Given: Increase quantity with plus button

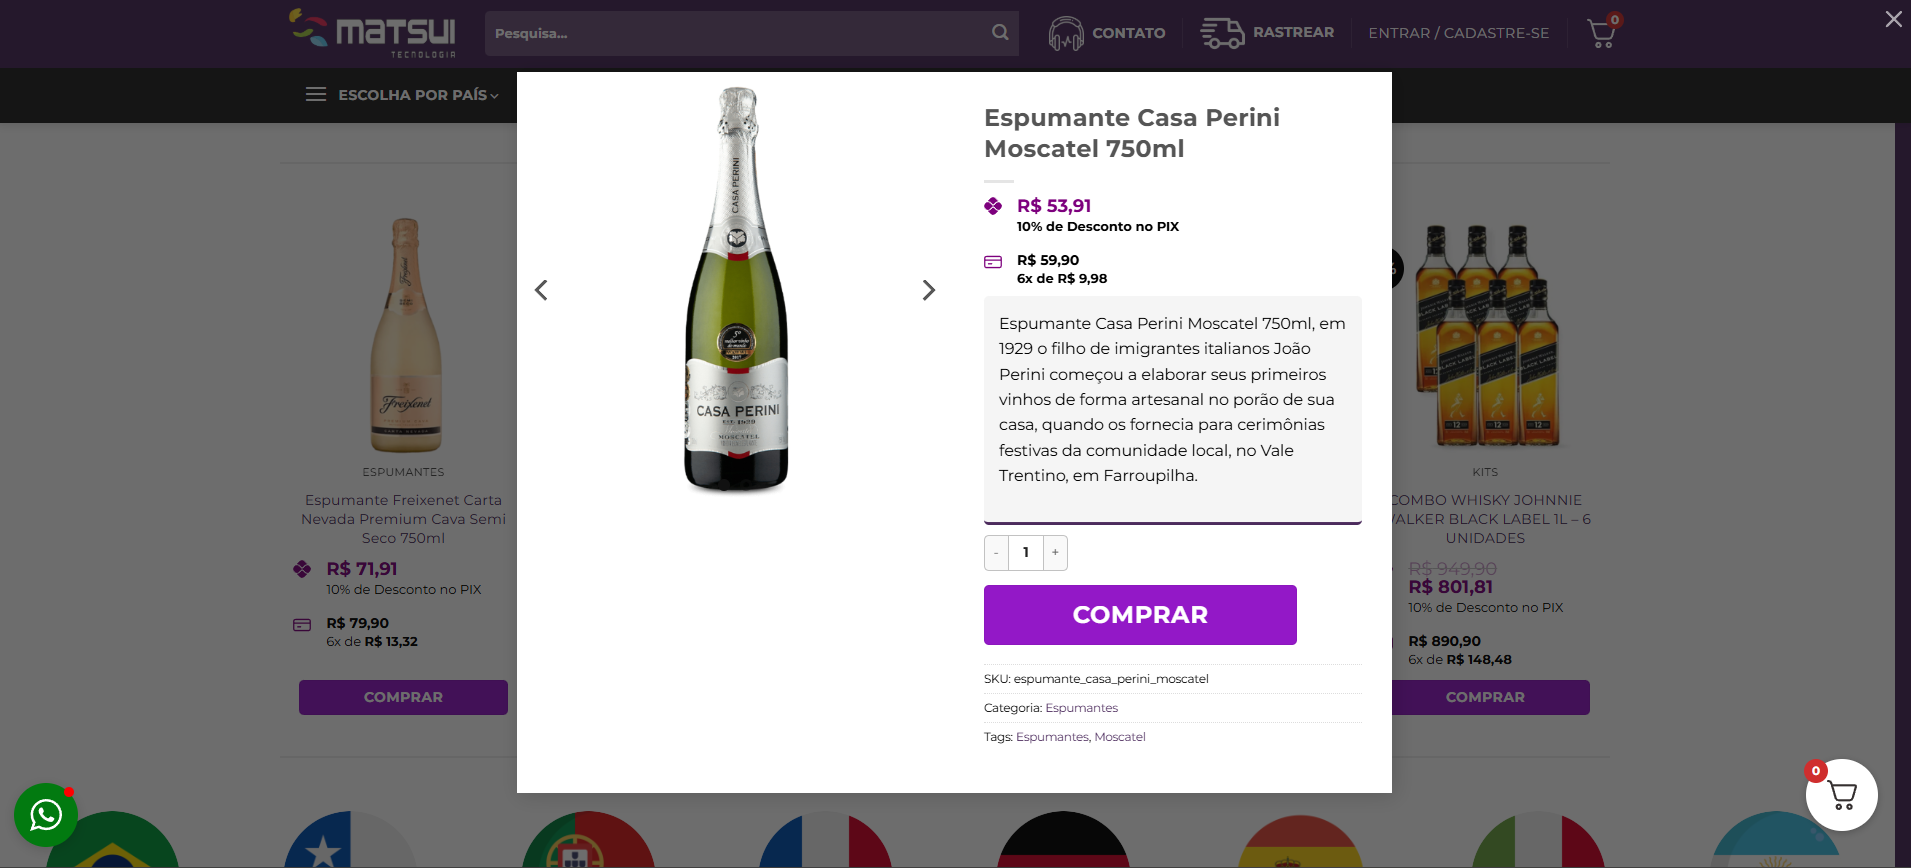Looking at the screenshot, I should tap(1055, 552).
